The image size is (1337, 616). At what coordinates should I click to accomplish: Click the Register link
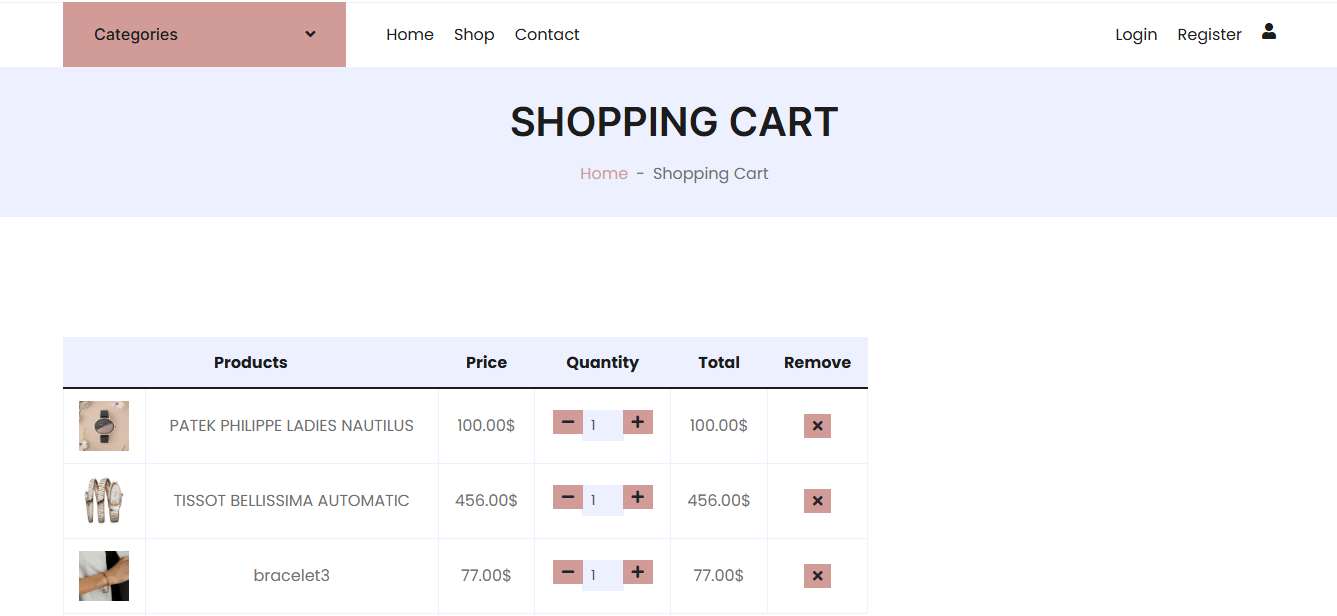coord(1209,35)
